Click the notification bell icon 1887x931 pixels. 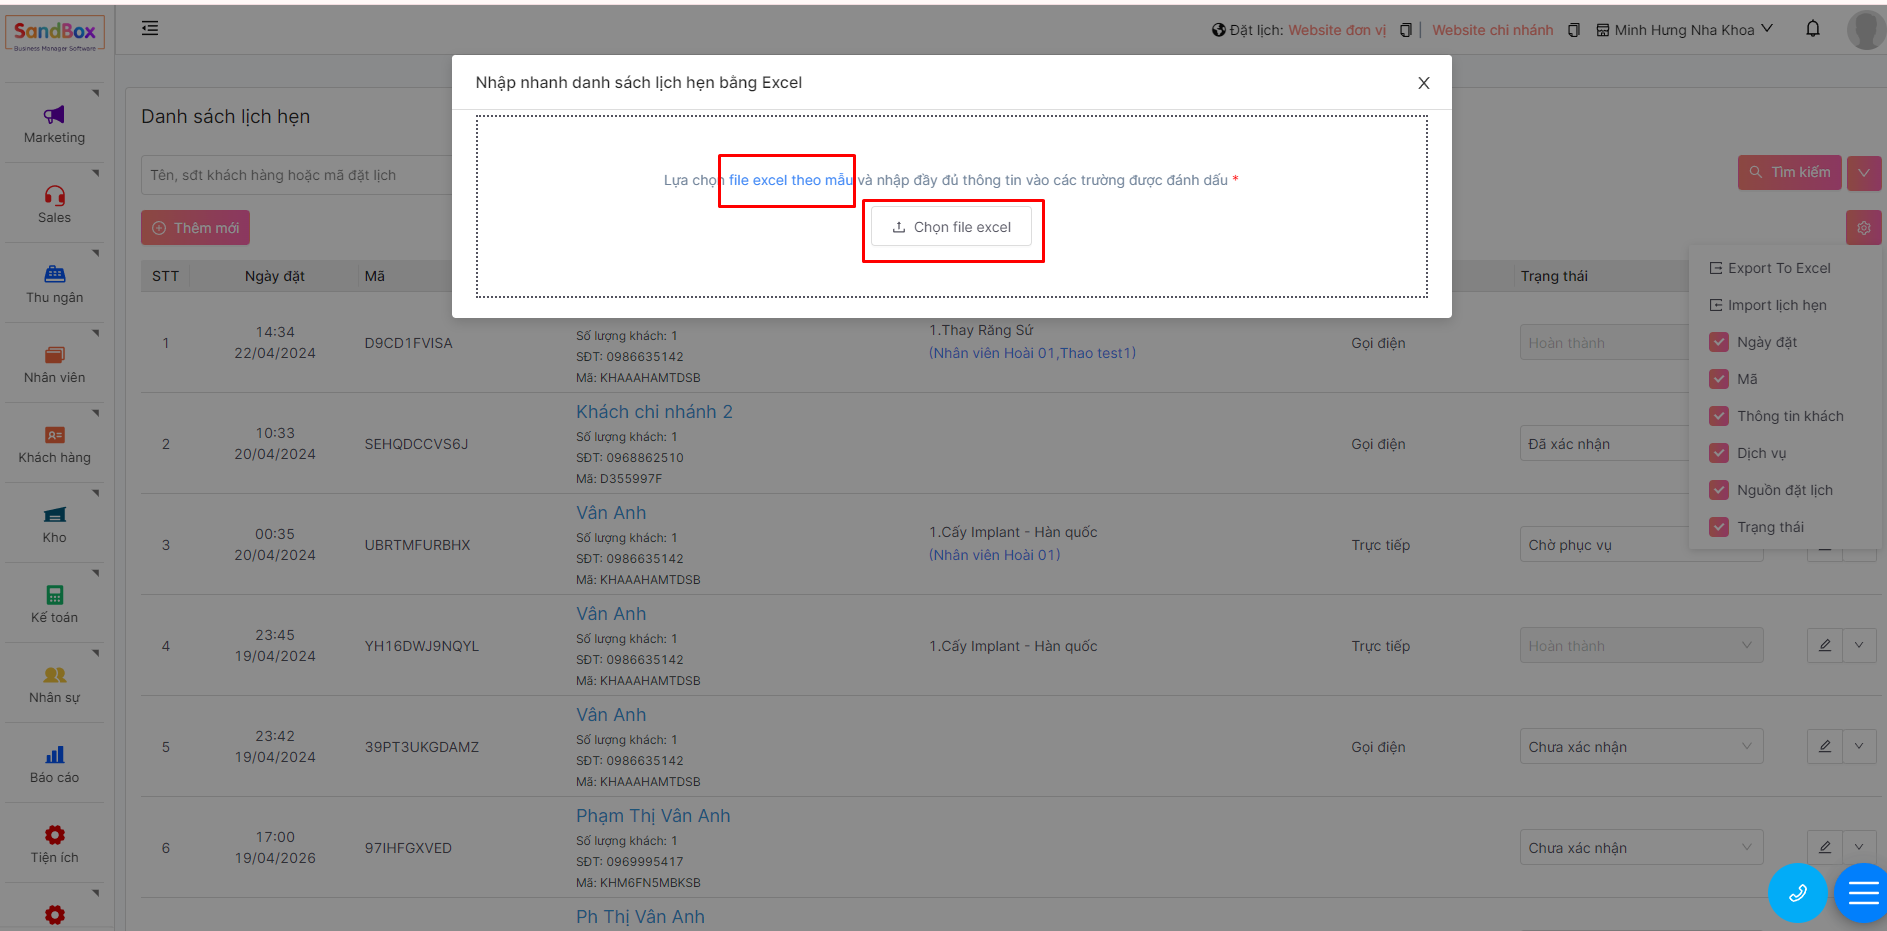1812,29
